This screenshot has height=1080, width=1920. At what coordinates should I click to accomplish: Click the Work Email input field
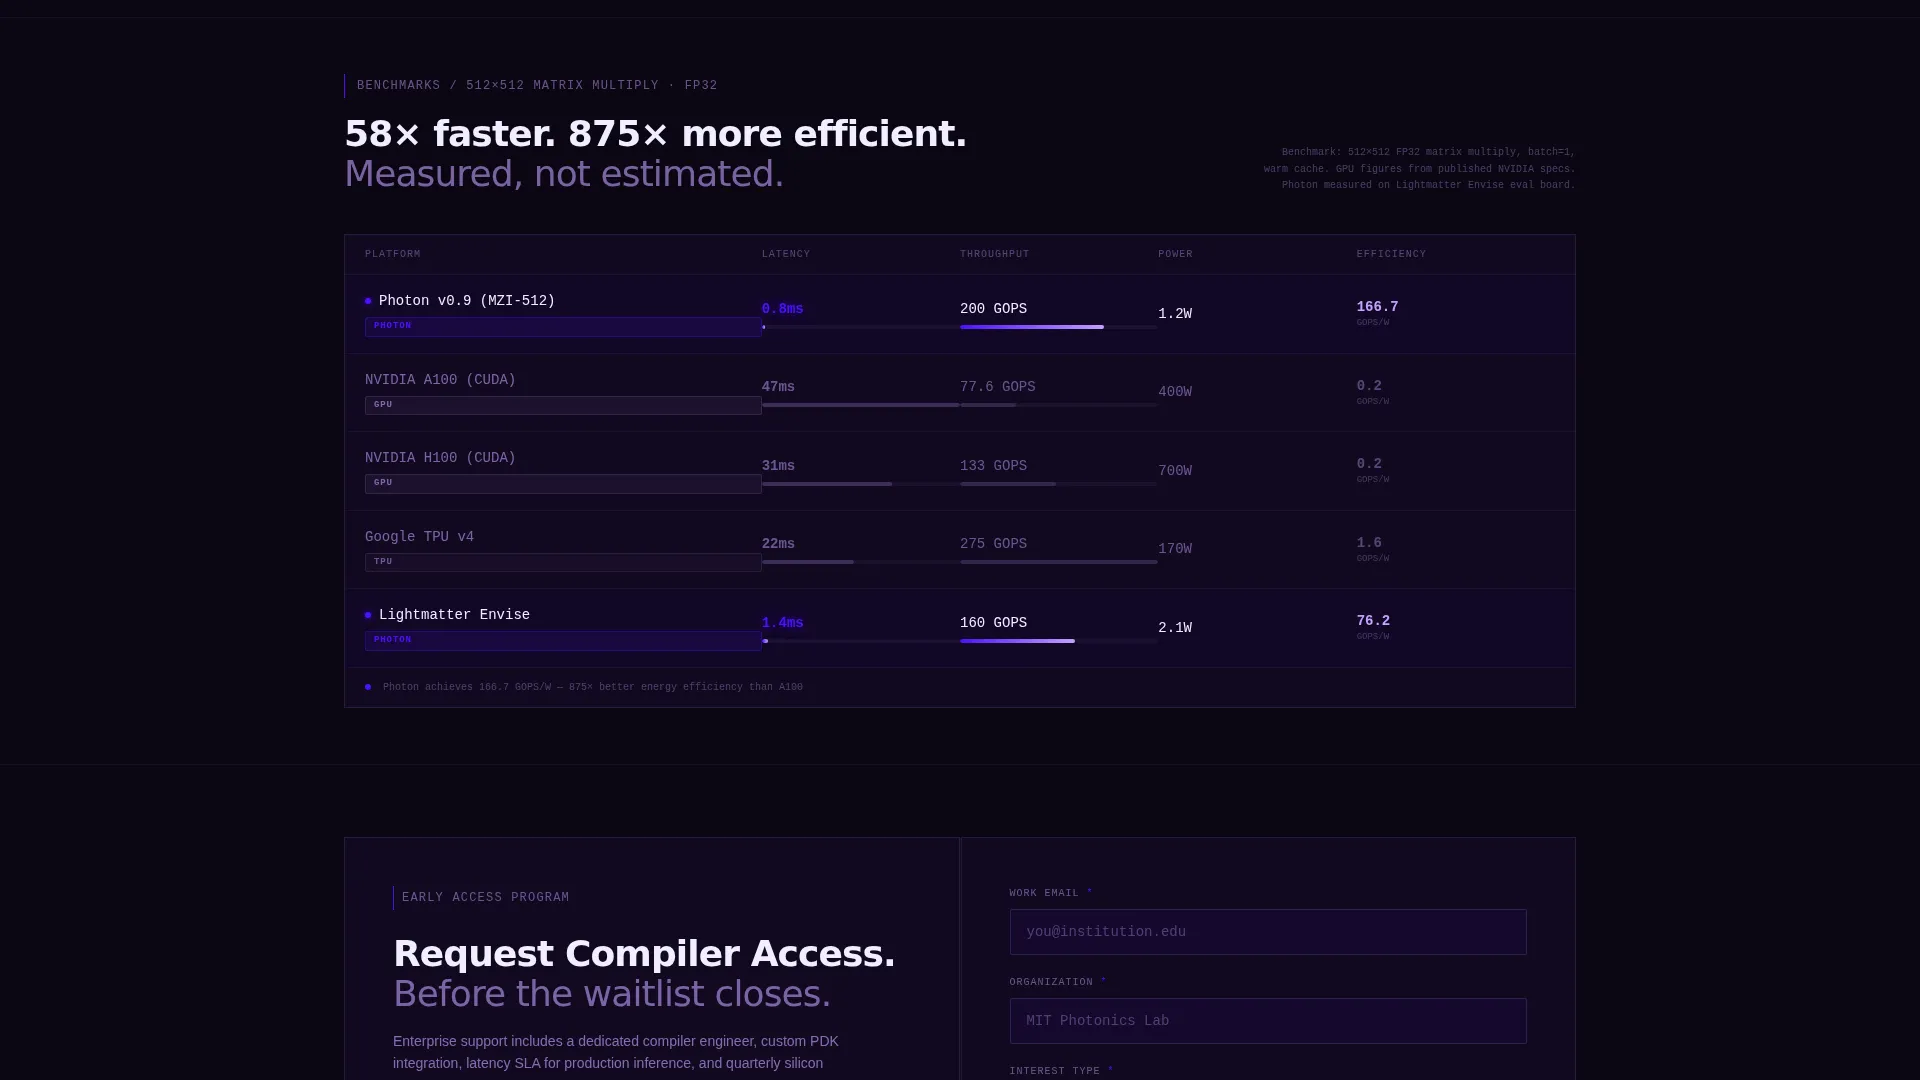tap(1267, 932)
